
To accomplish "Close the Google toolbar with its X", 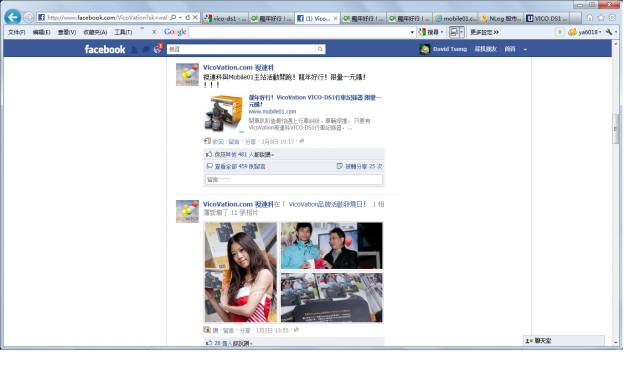I will pyautogui.click(x=154, y=32).
